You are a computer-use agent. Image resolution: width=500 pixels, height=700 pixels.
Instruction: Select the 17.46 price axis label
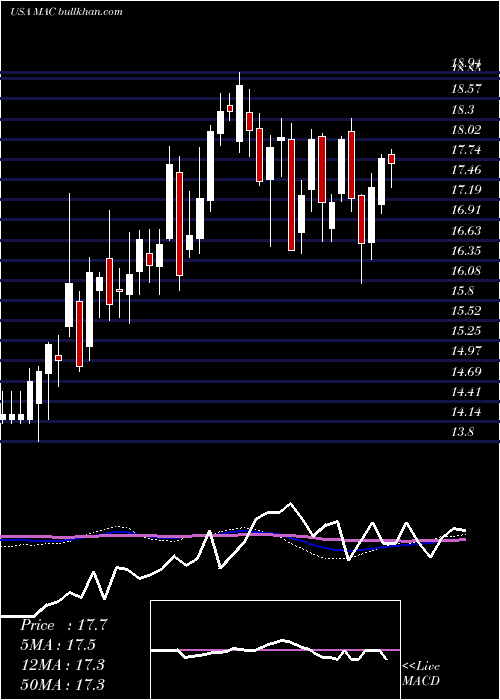pos(466,170)
